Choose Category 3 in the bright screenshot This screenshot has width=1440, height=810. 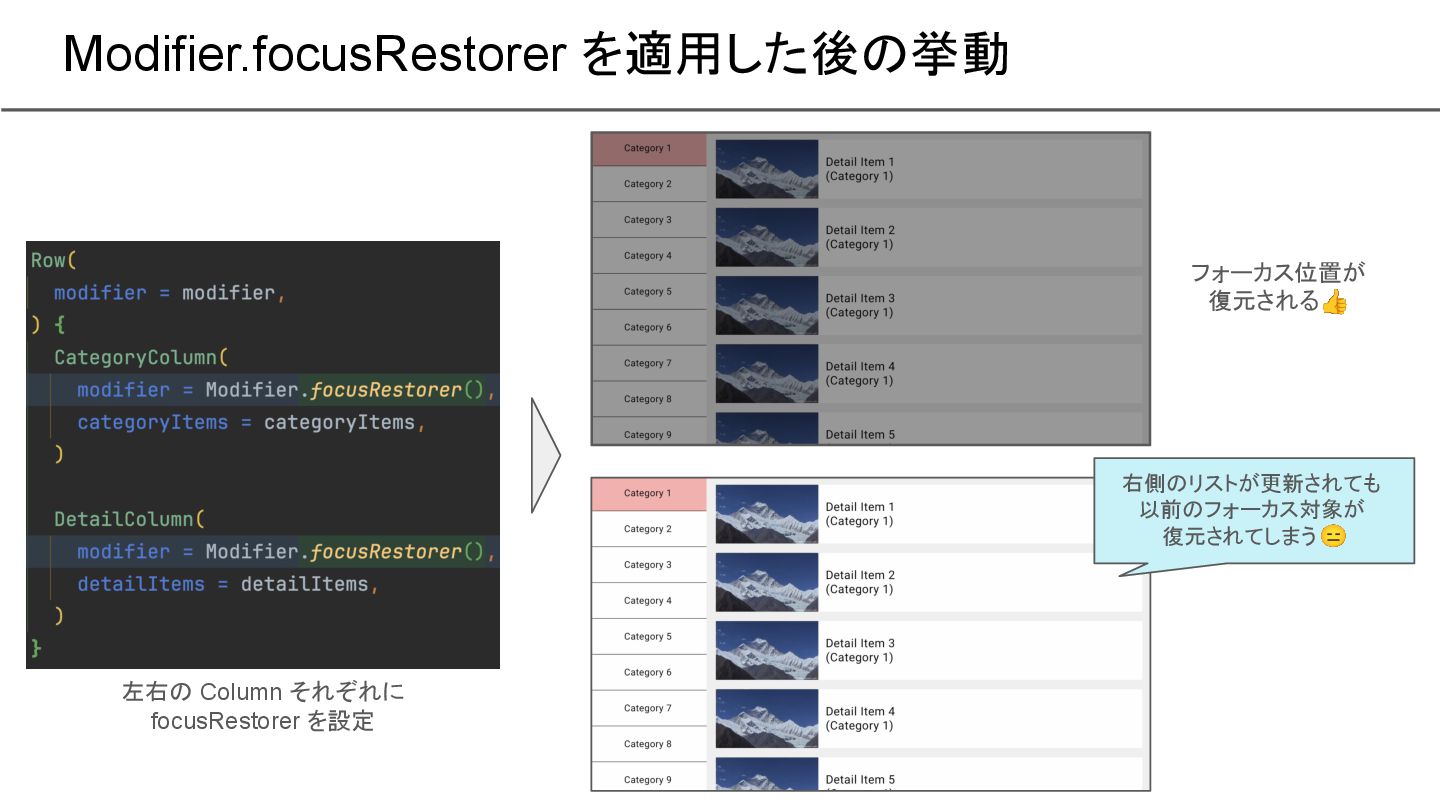click(649, 565)
